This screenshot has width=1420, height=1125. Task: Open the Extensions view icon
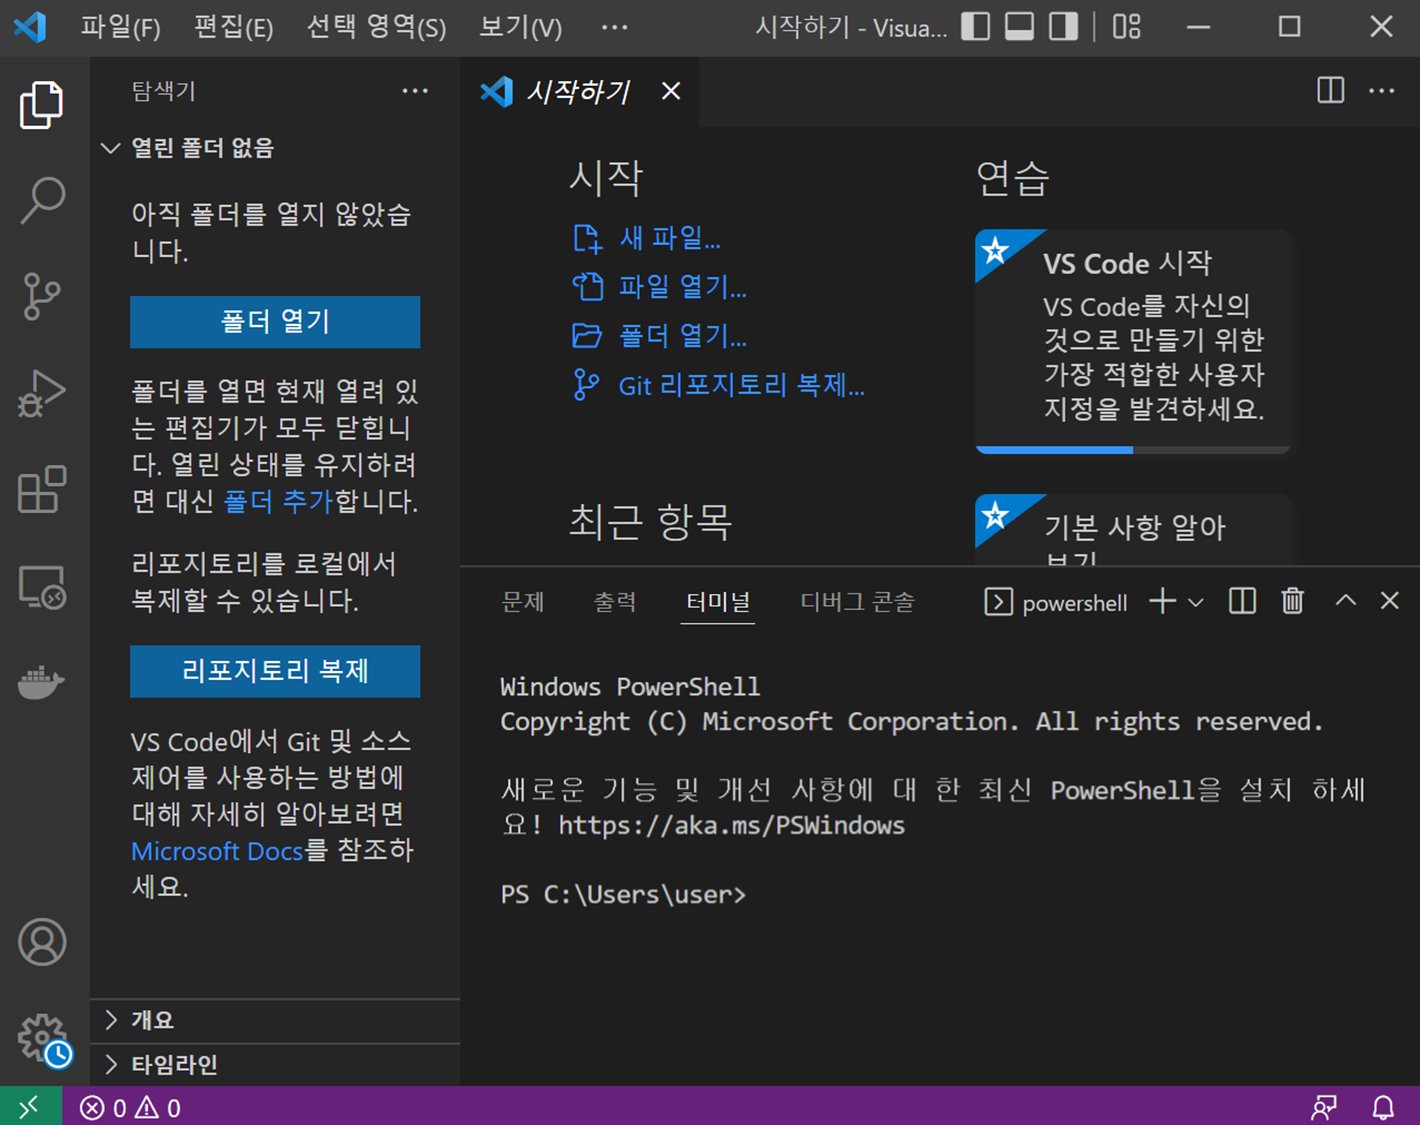[42, 490]
